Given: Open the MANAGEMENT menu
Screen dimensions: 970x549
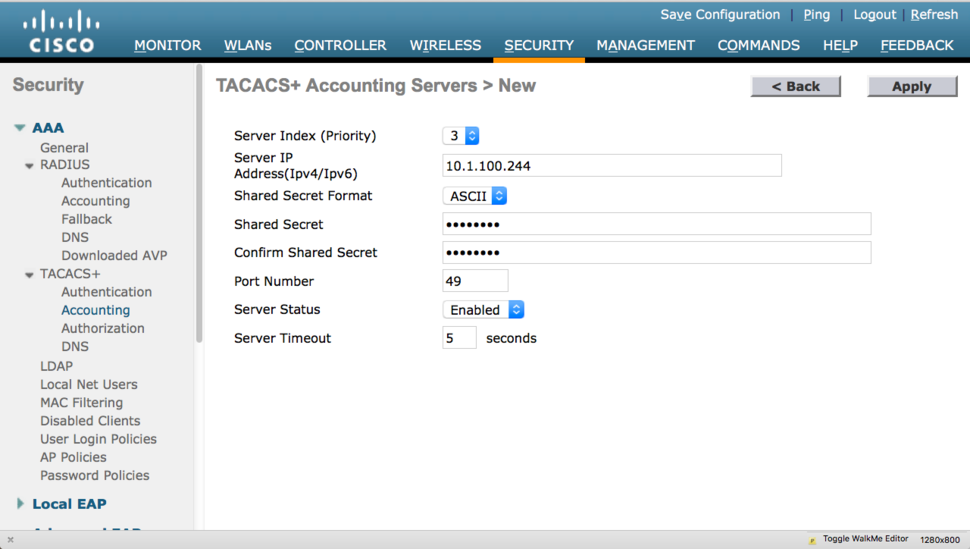Looking at the screenshot, I should [x=645, y=45].
